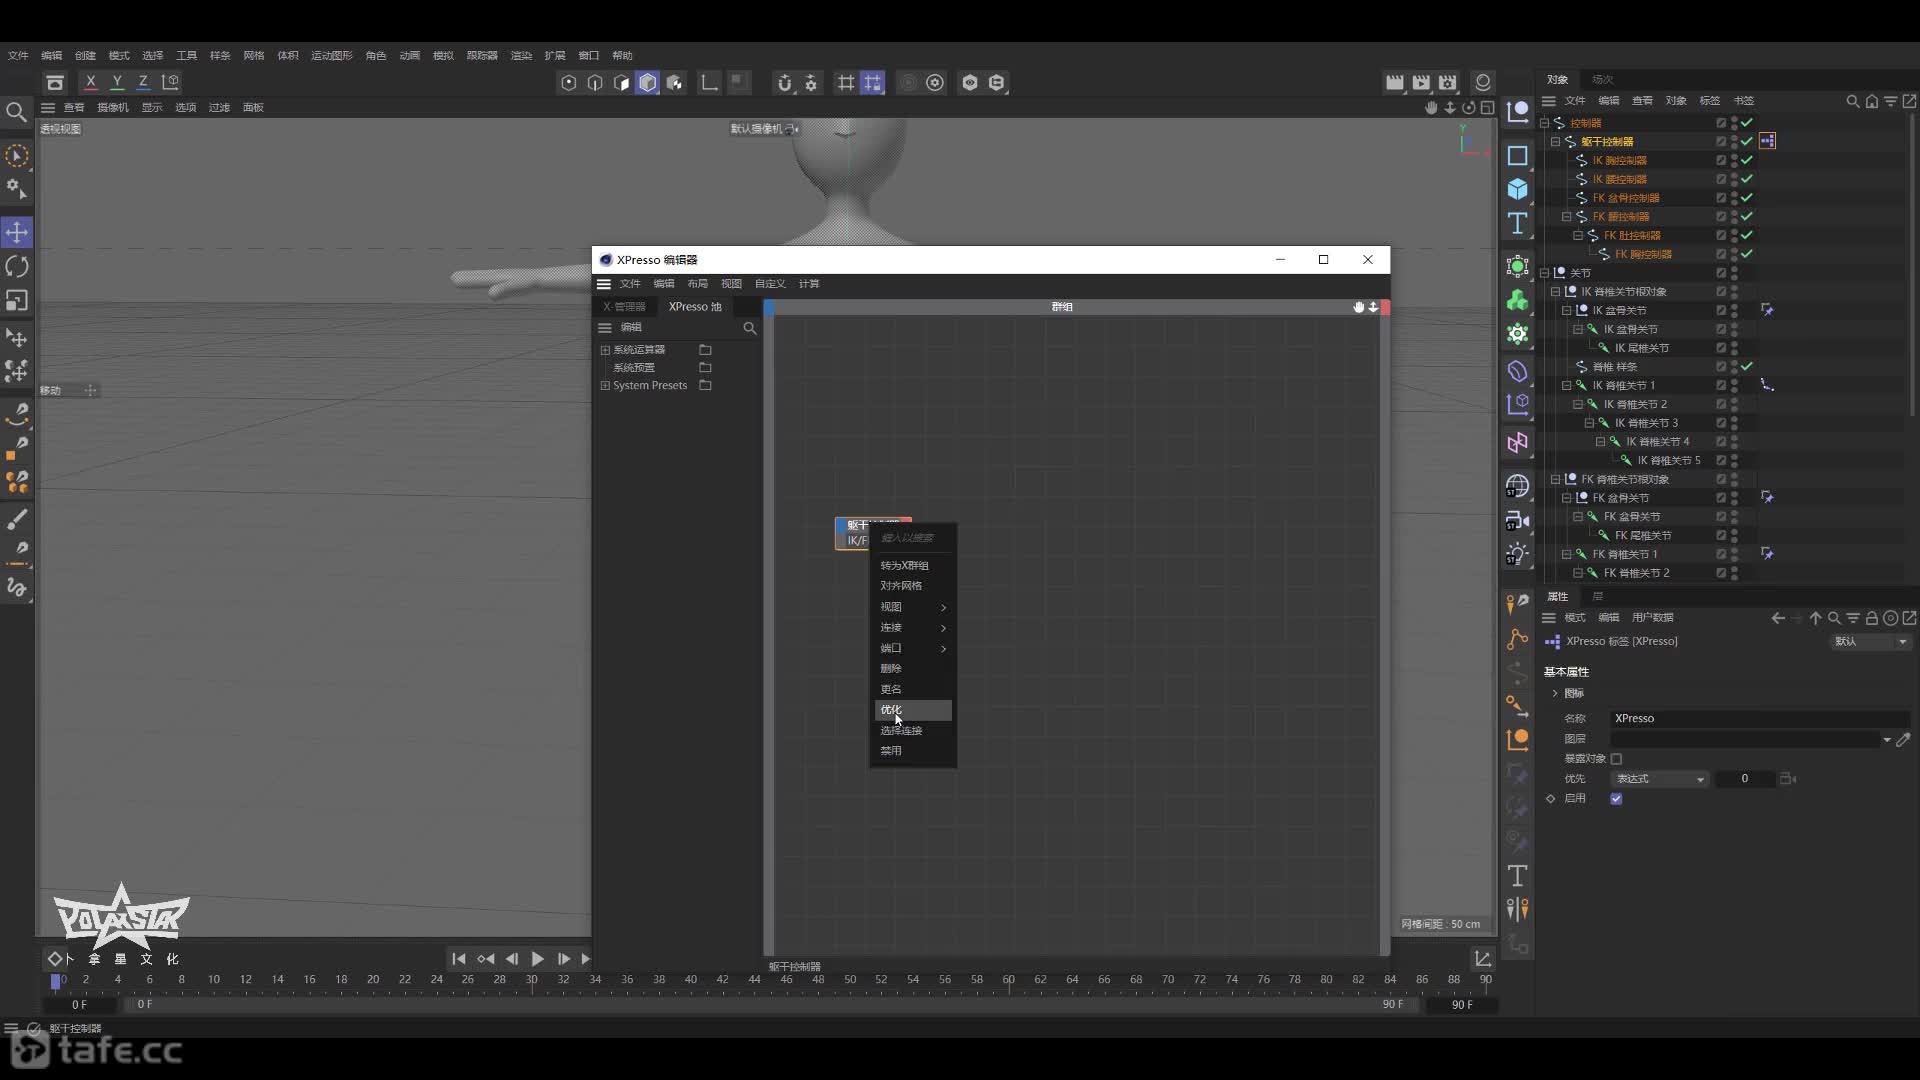Open 连接 submenu in context menu
Viewport: 1920px width, 1080px height.
[x=912, y=628]
